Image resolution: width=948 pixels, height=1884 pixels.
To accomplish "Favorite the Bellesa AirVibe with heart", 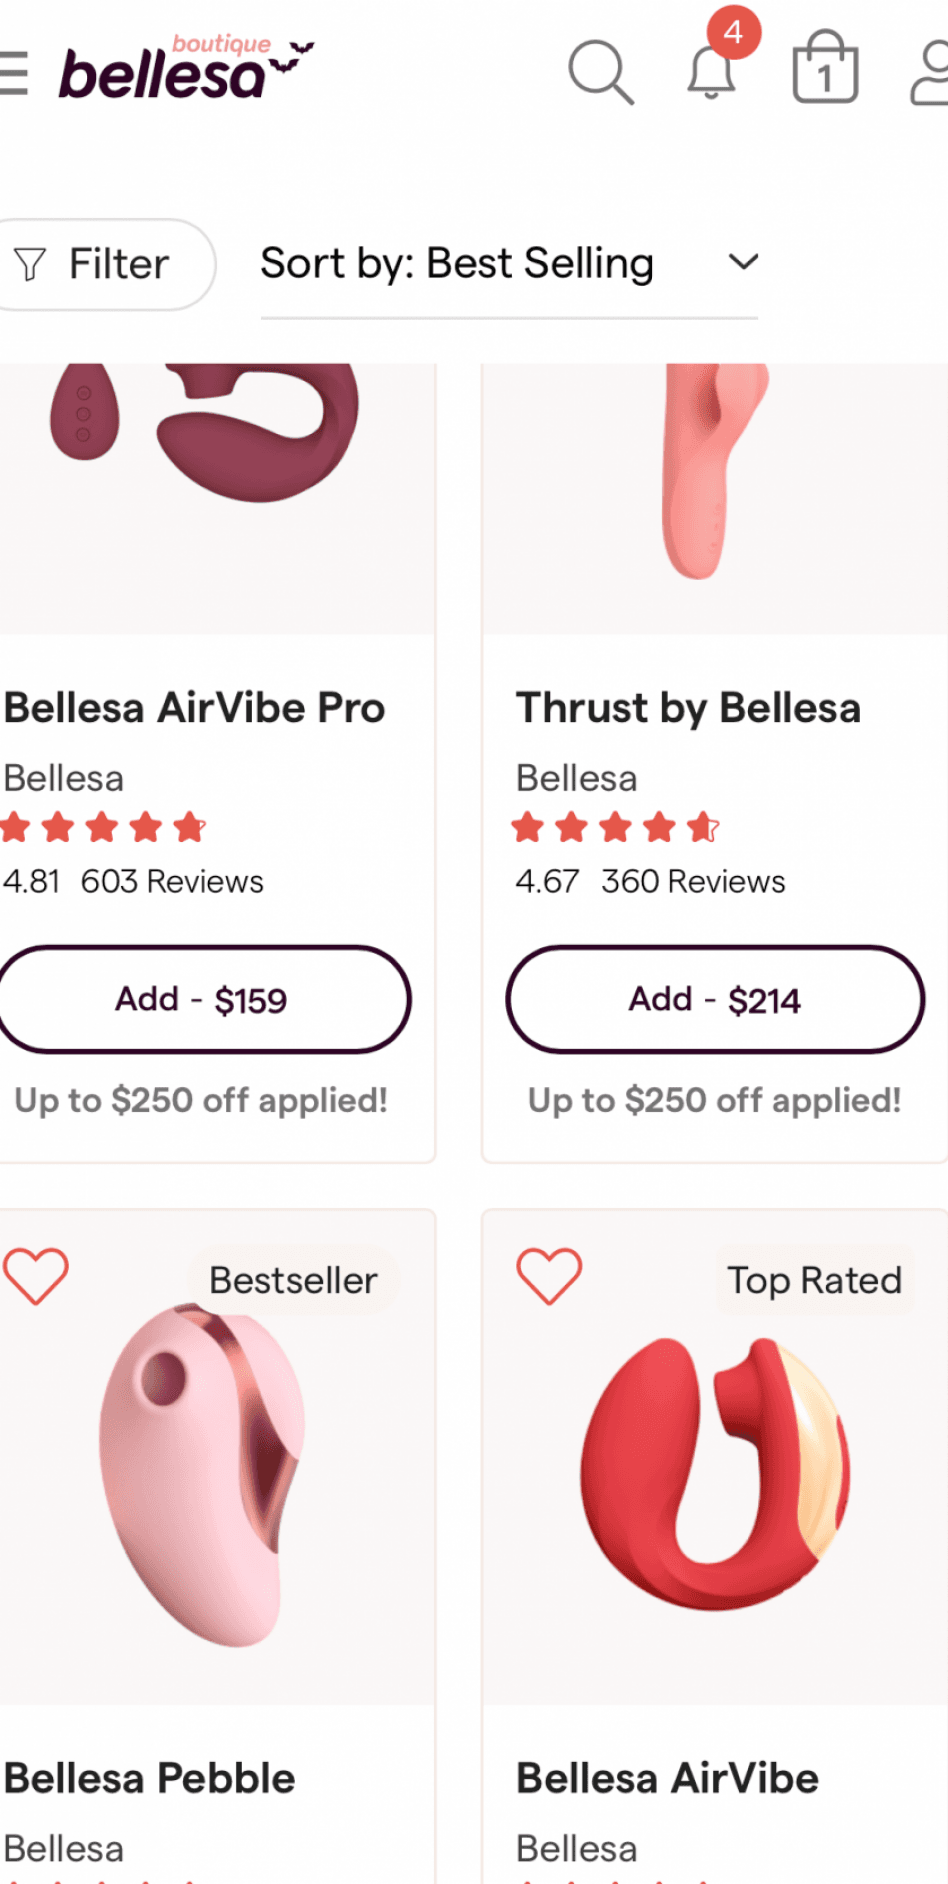I will [549, 1276].
